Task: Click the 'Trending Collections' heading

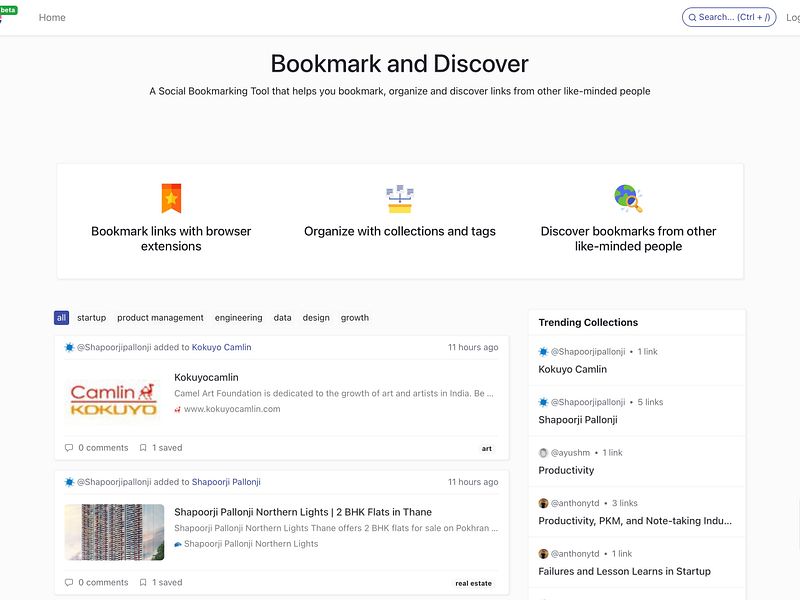Action: (x=588, y=322)
